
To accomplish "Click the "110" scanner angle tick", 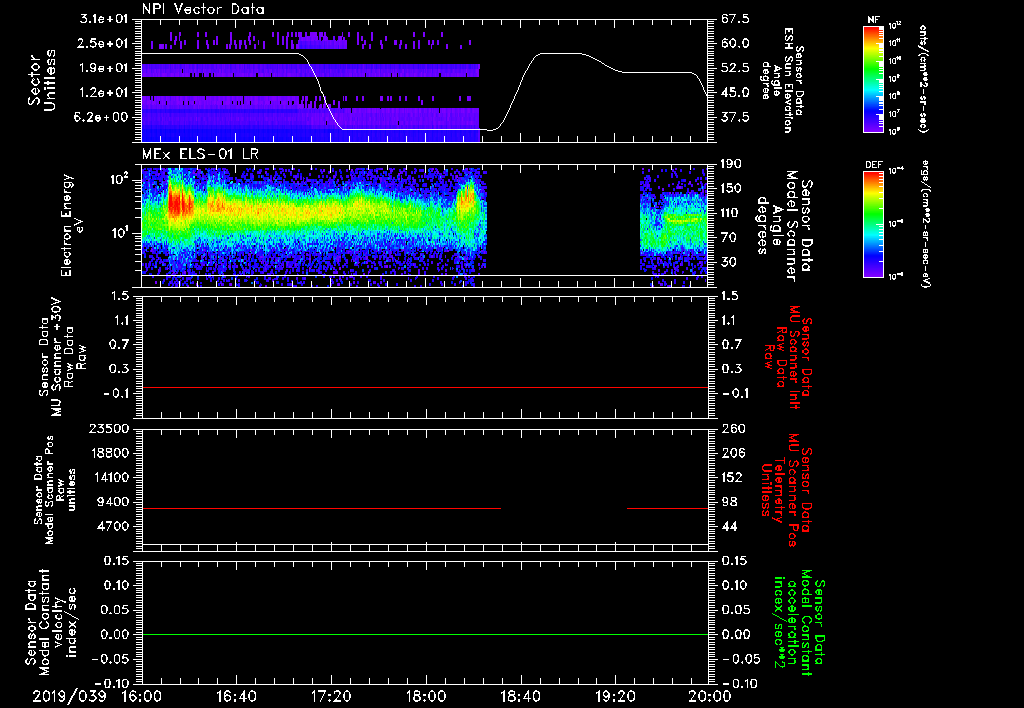I will point(732,213).
